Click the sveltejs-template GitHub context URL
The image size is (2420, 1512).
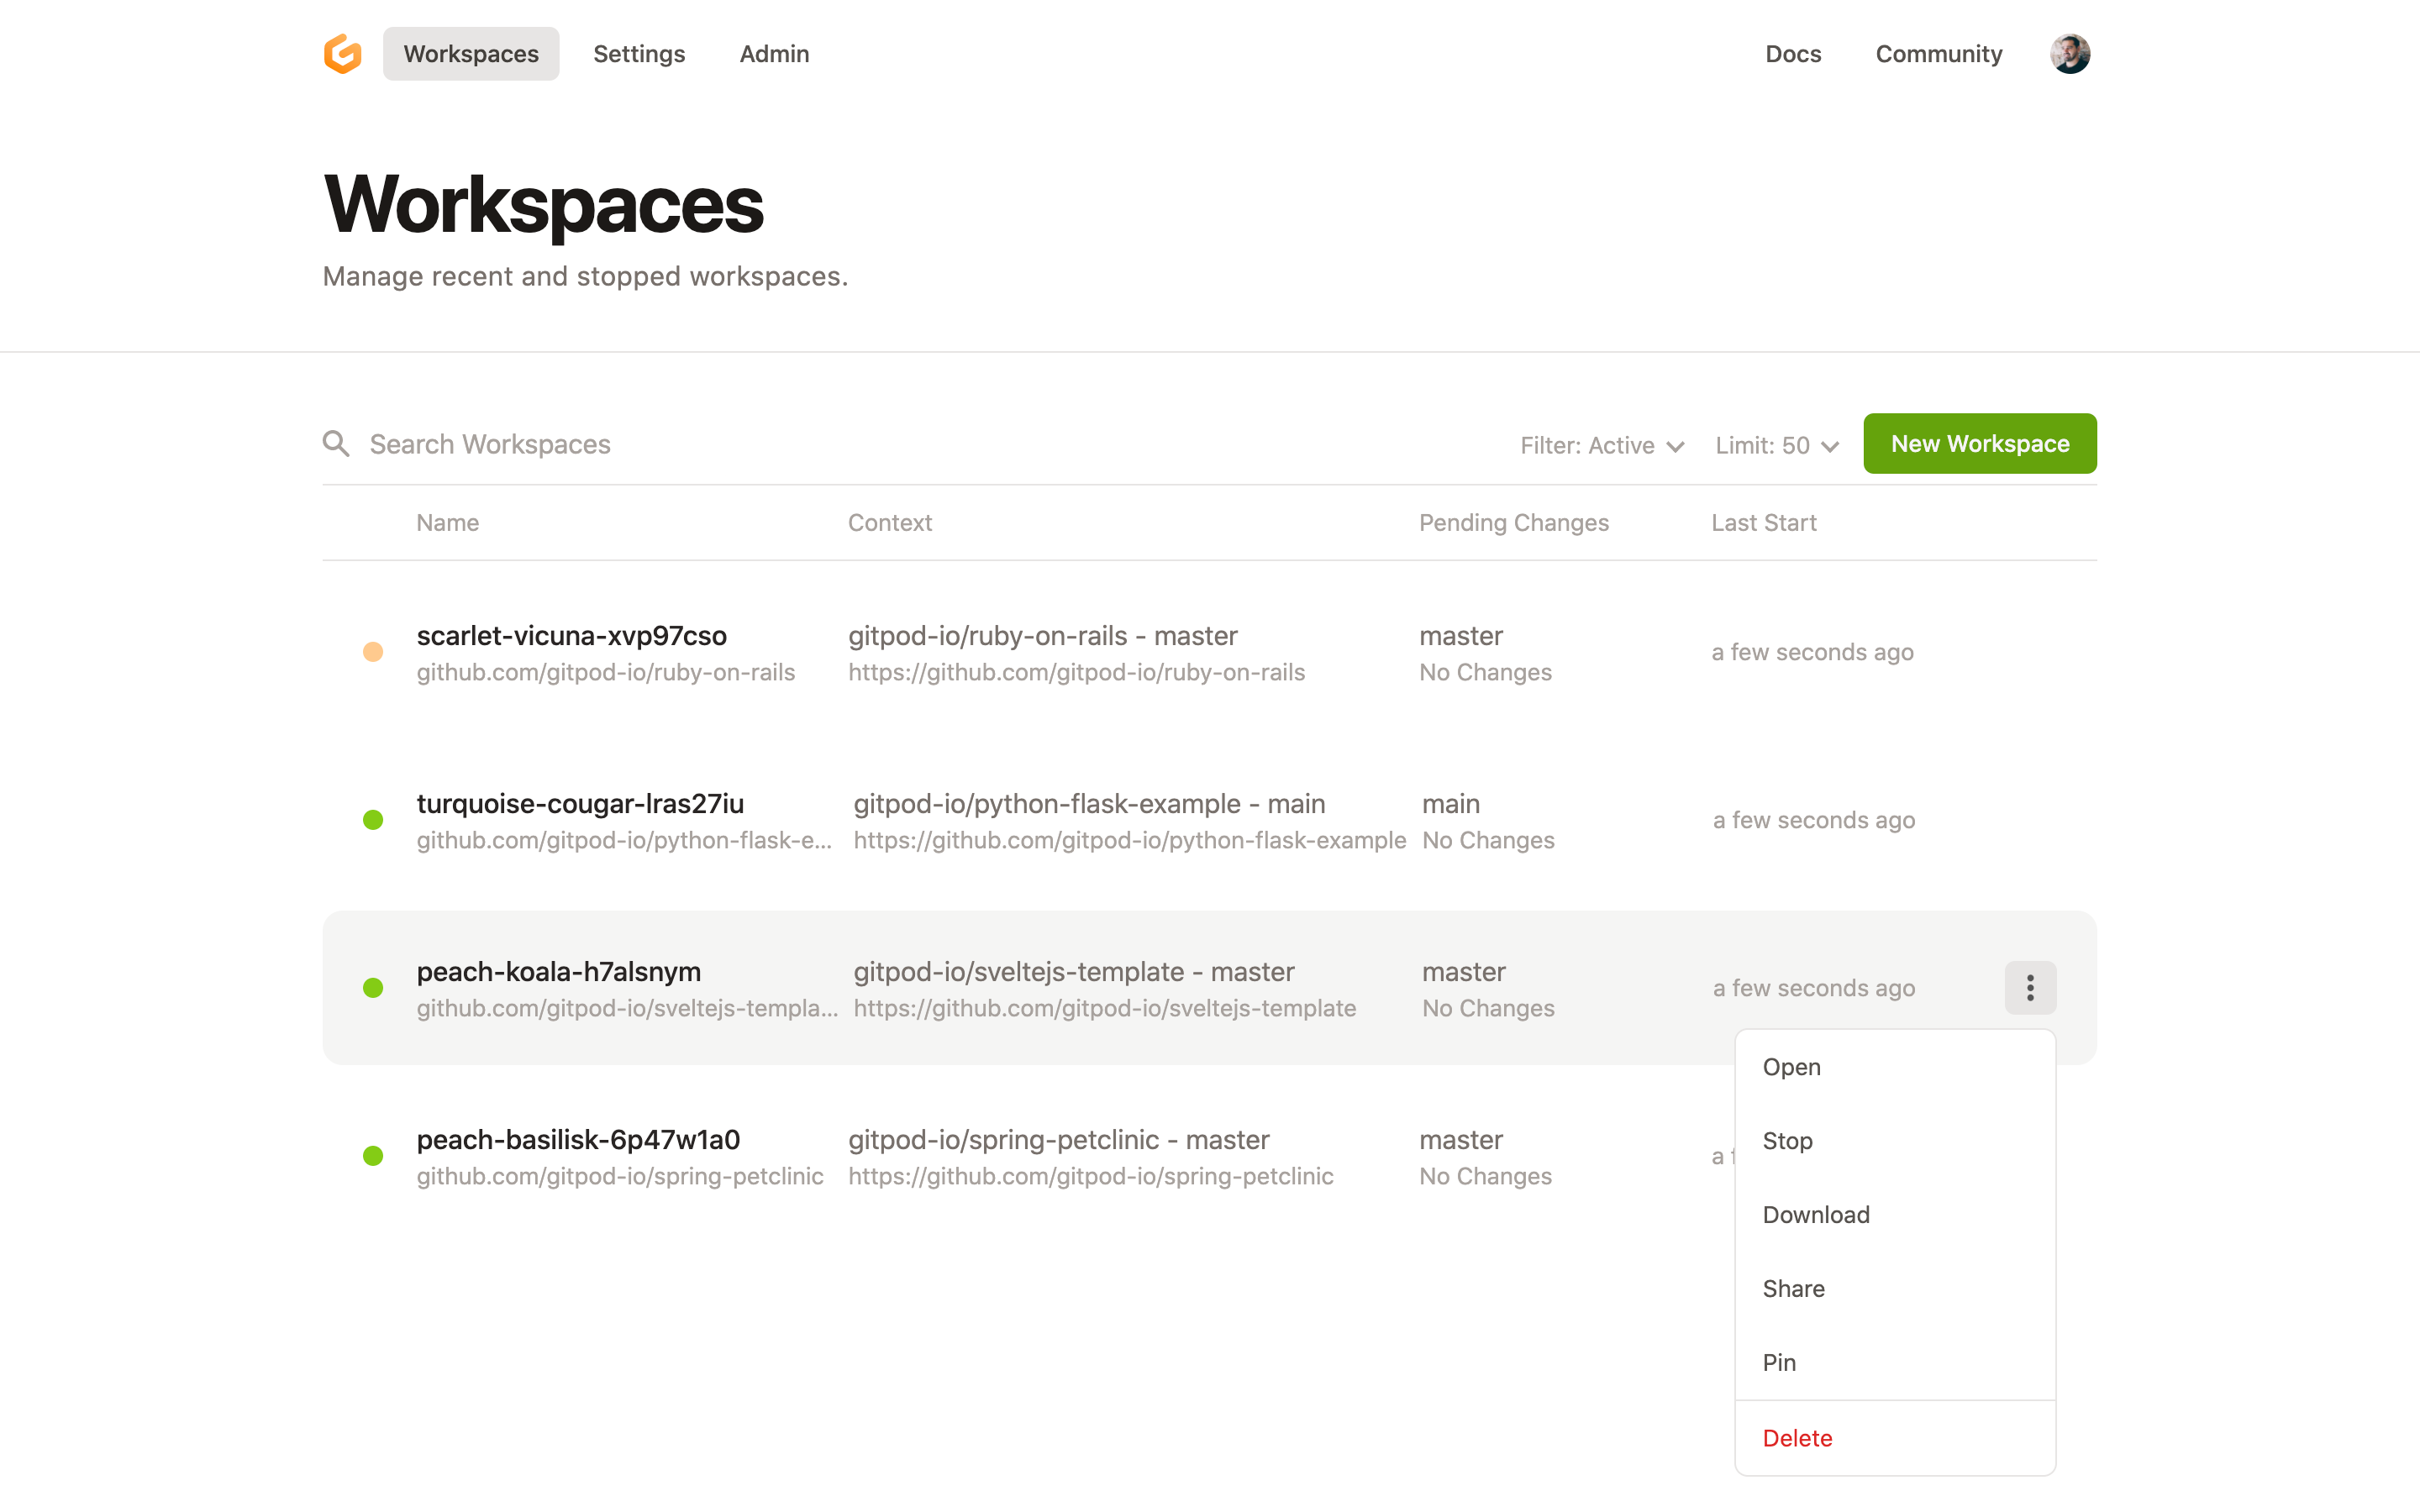click(1104, 1008)
